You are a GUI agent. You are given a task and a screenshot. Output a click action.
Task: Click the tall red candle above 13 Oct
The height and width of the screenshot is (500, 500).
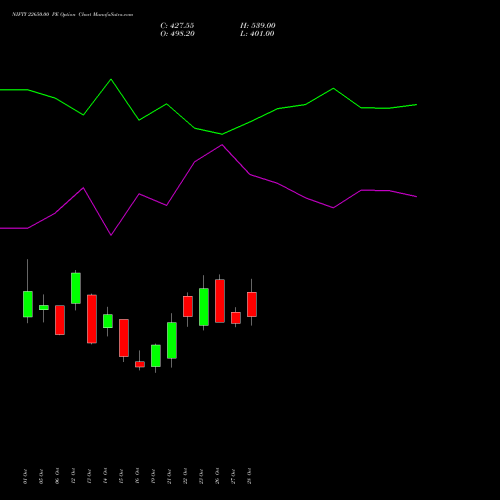point(92,319)
